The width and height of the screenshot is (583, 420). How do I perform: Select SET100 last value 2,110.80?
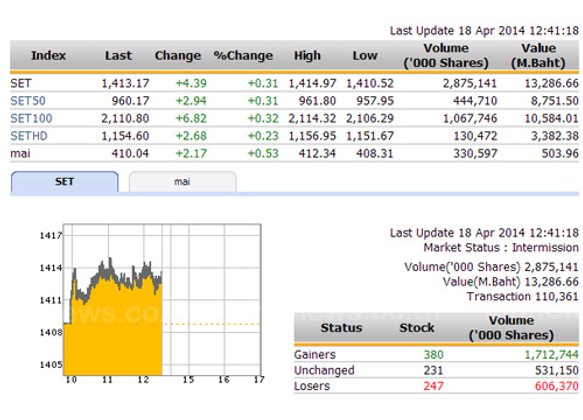click(125, 118)
